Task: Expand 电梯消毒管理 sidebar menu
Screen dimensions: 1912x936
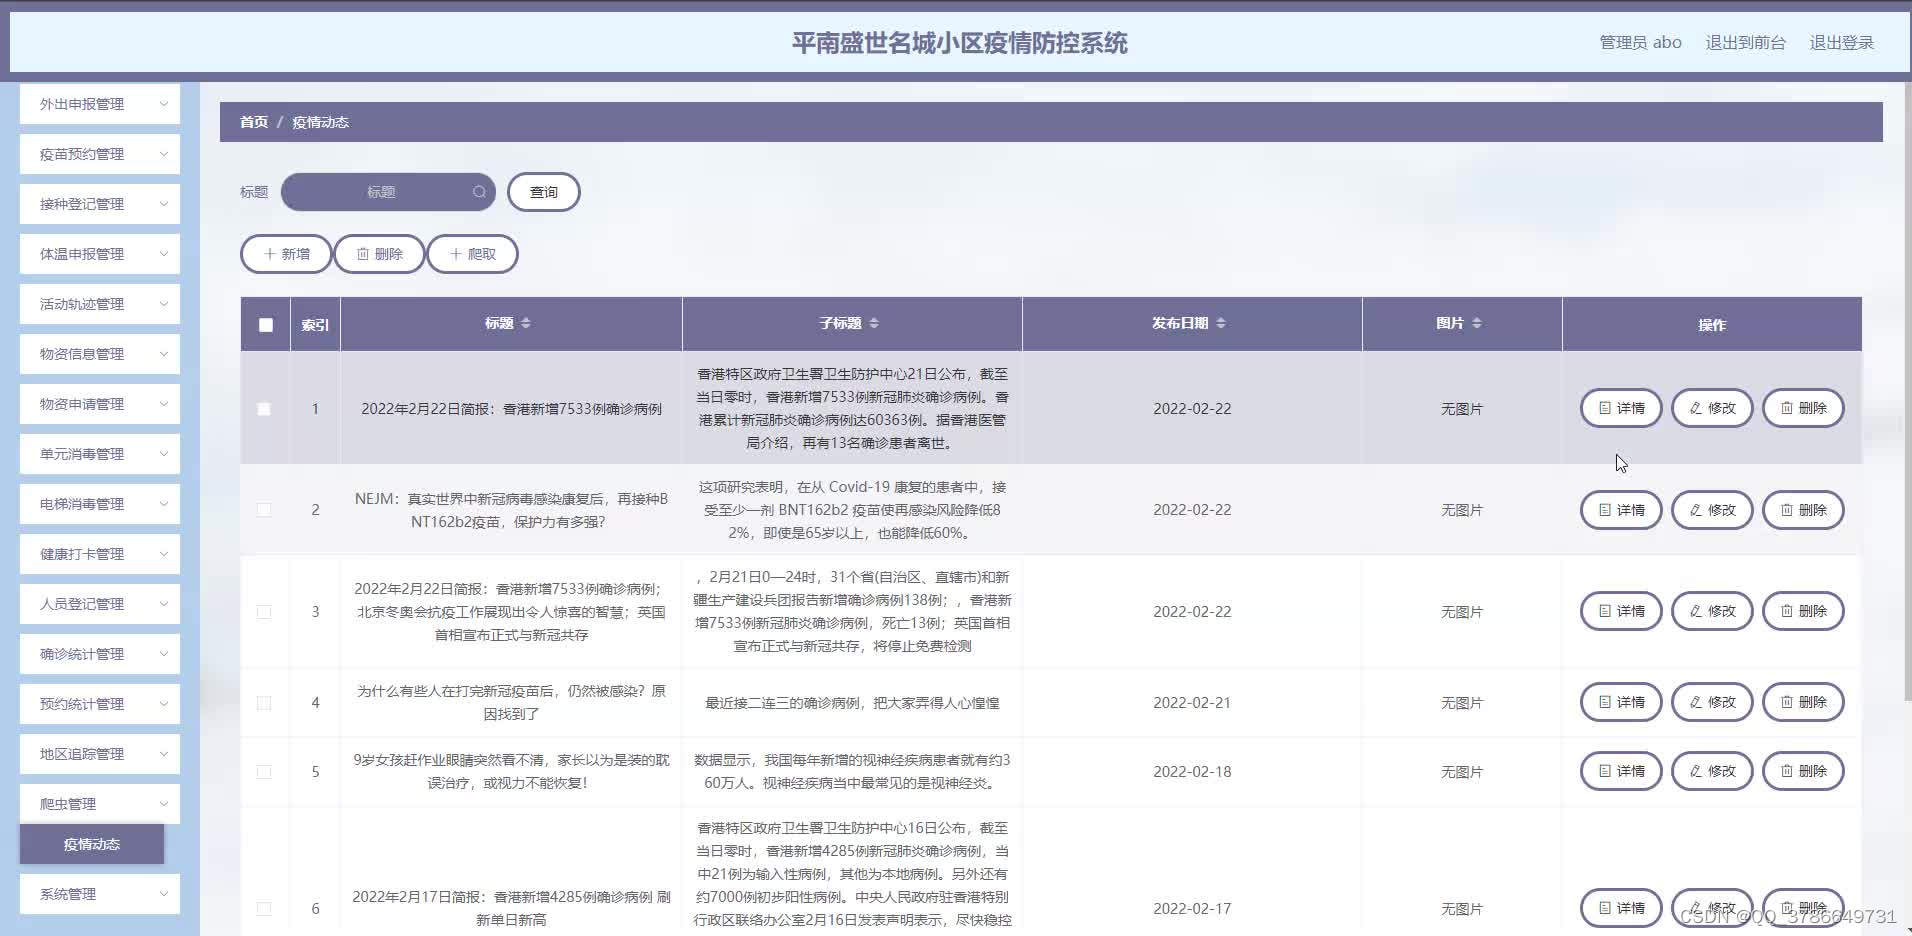Action: [100, 504]
